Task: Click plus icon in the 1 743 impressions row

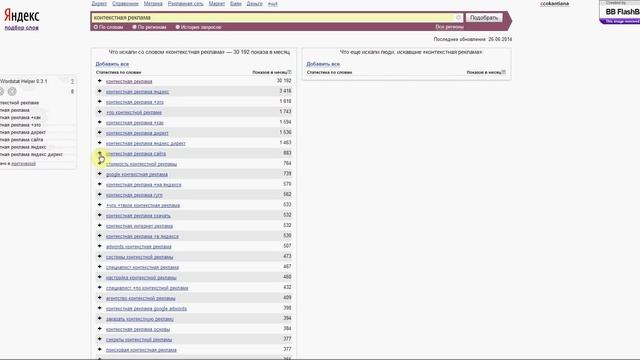Action: 100,112
